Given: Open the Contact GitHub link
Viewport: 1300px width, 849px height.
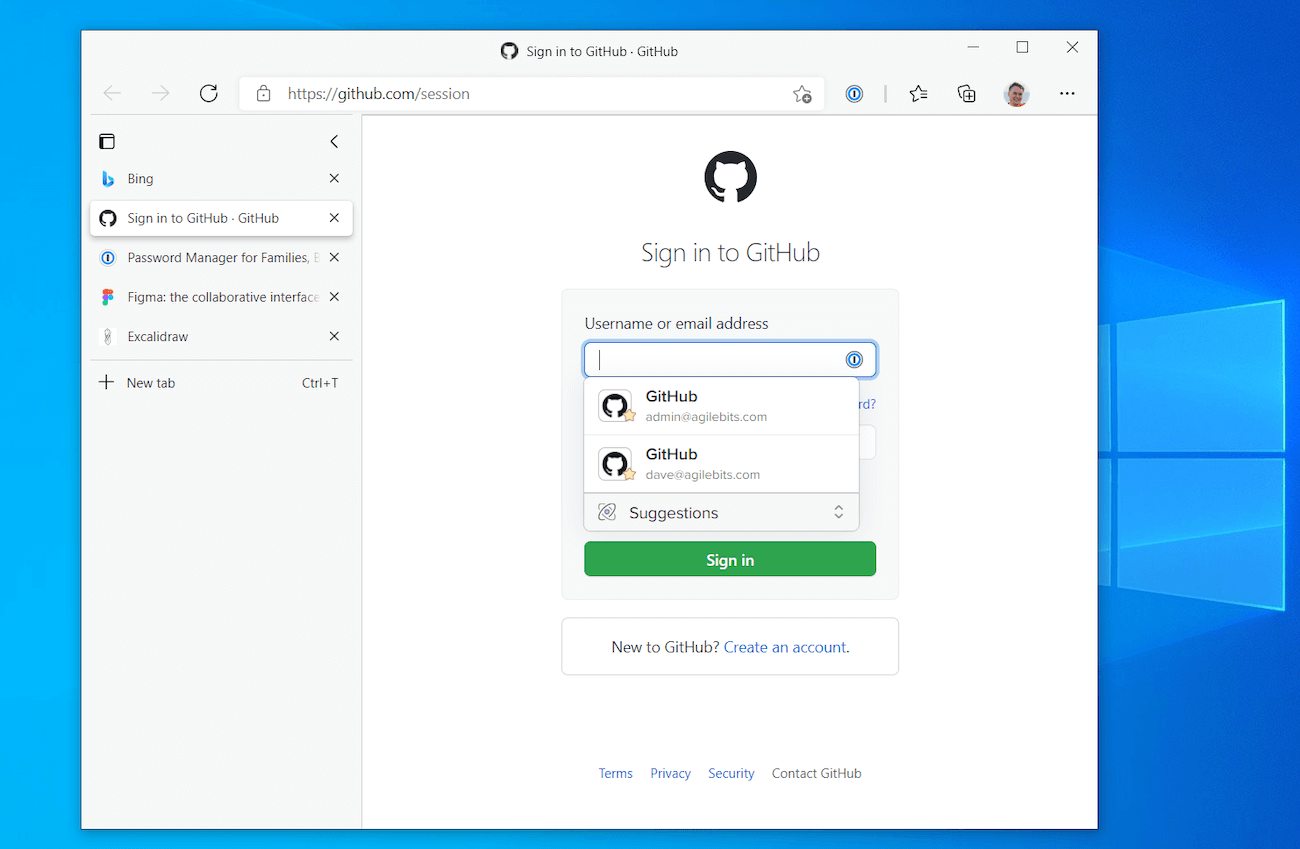Looking at the screenshot, I should point(816,773).
